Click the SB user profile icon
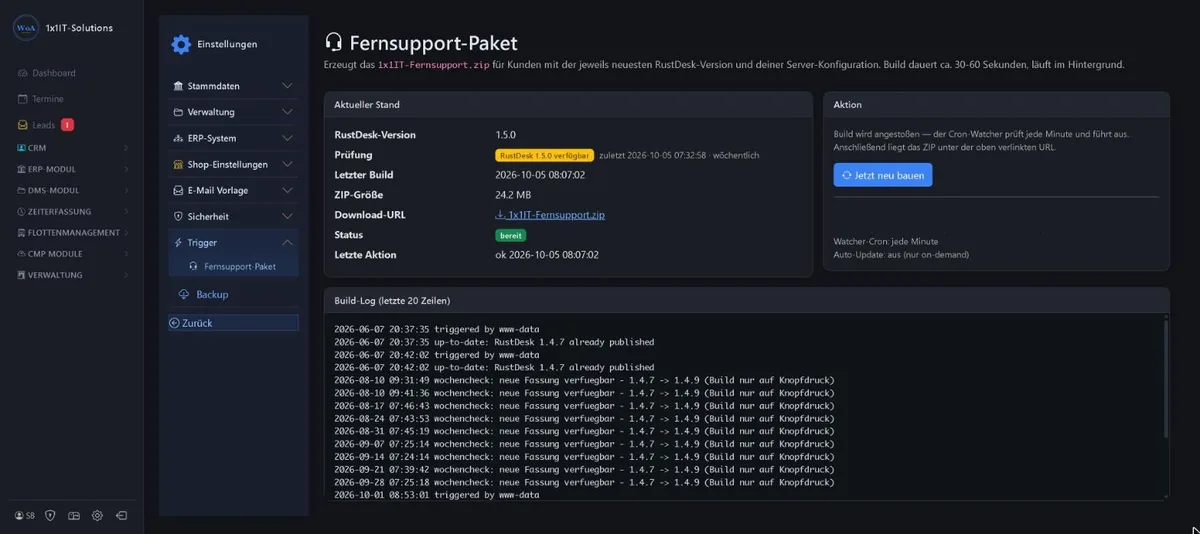Viewport: 1200px width, 534px height. tap(25, 516)
